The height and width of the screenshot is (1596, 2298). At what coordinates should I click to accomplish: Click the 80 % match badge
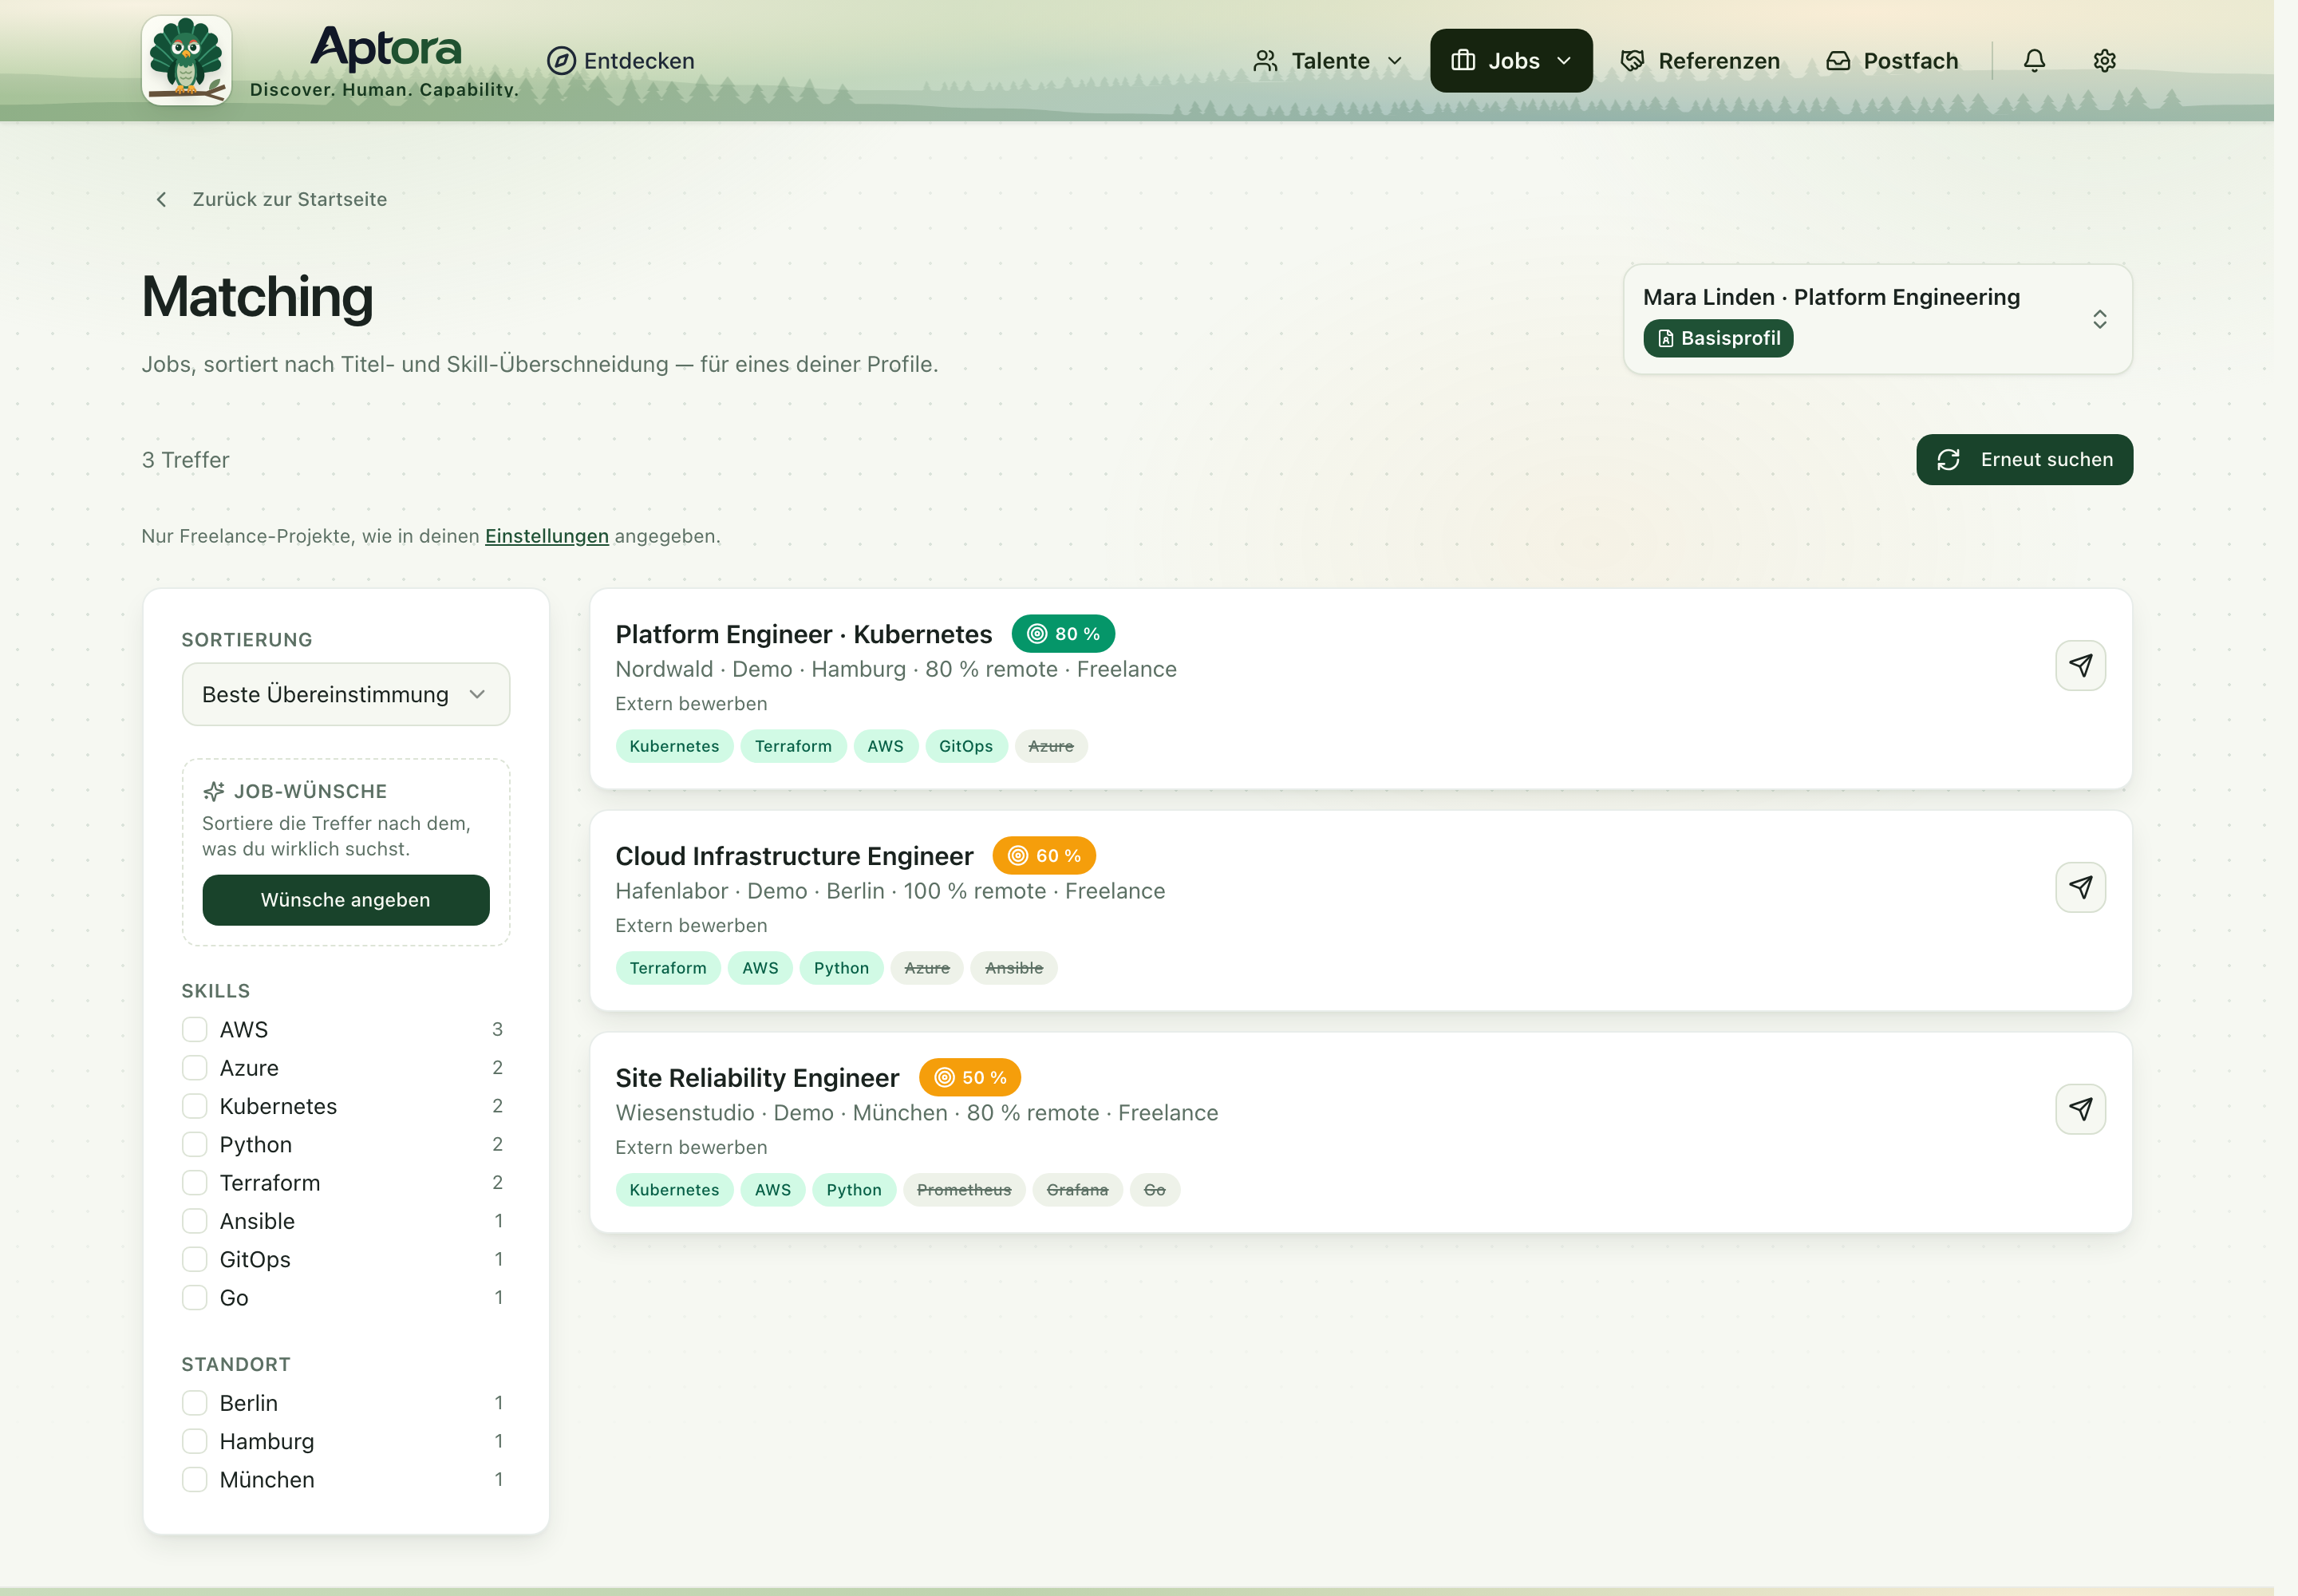tap(1063, 633)
